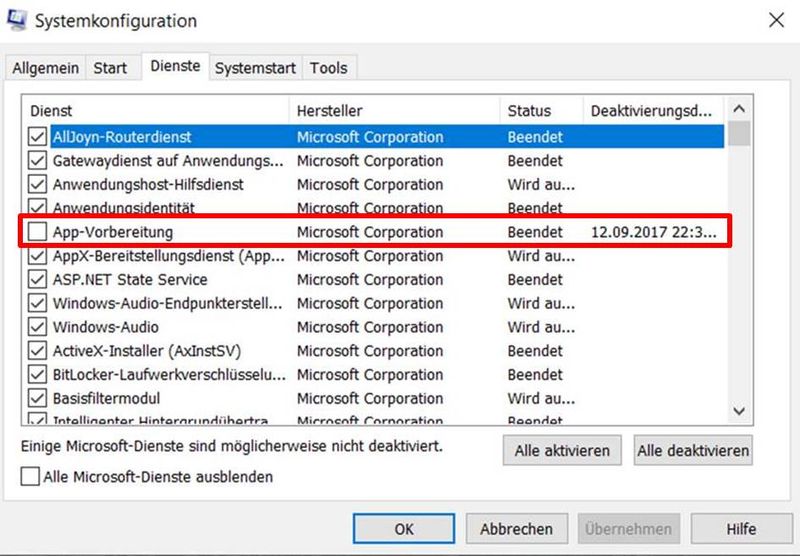Open the Tools tab
The height and width of the screenshot is (556, 800).
(x=329, y=68)
